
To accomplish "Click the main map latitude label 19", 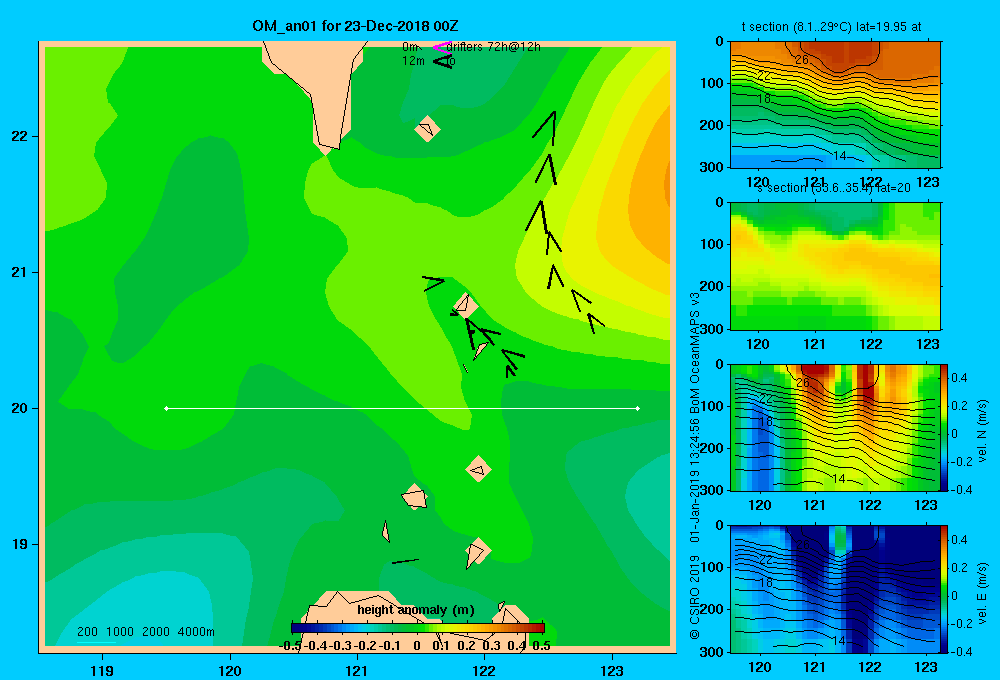I will pos(20,544).
